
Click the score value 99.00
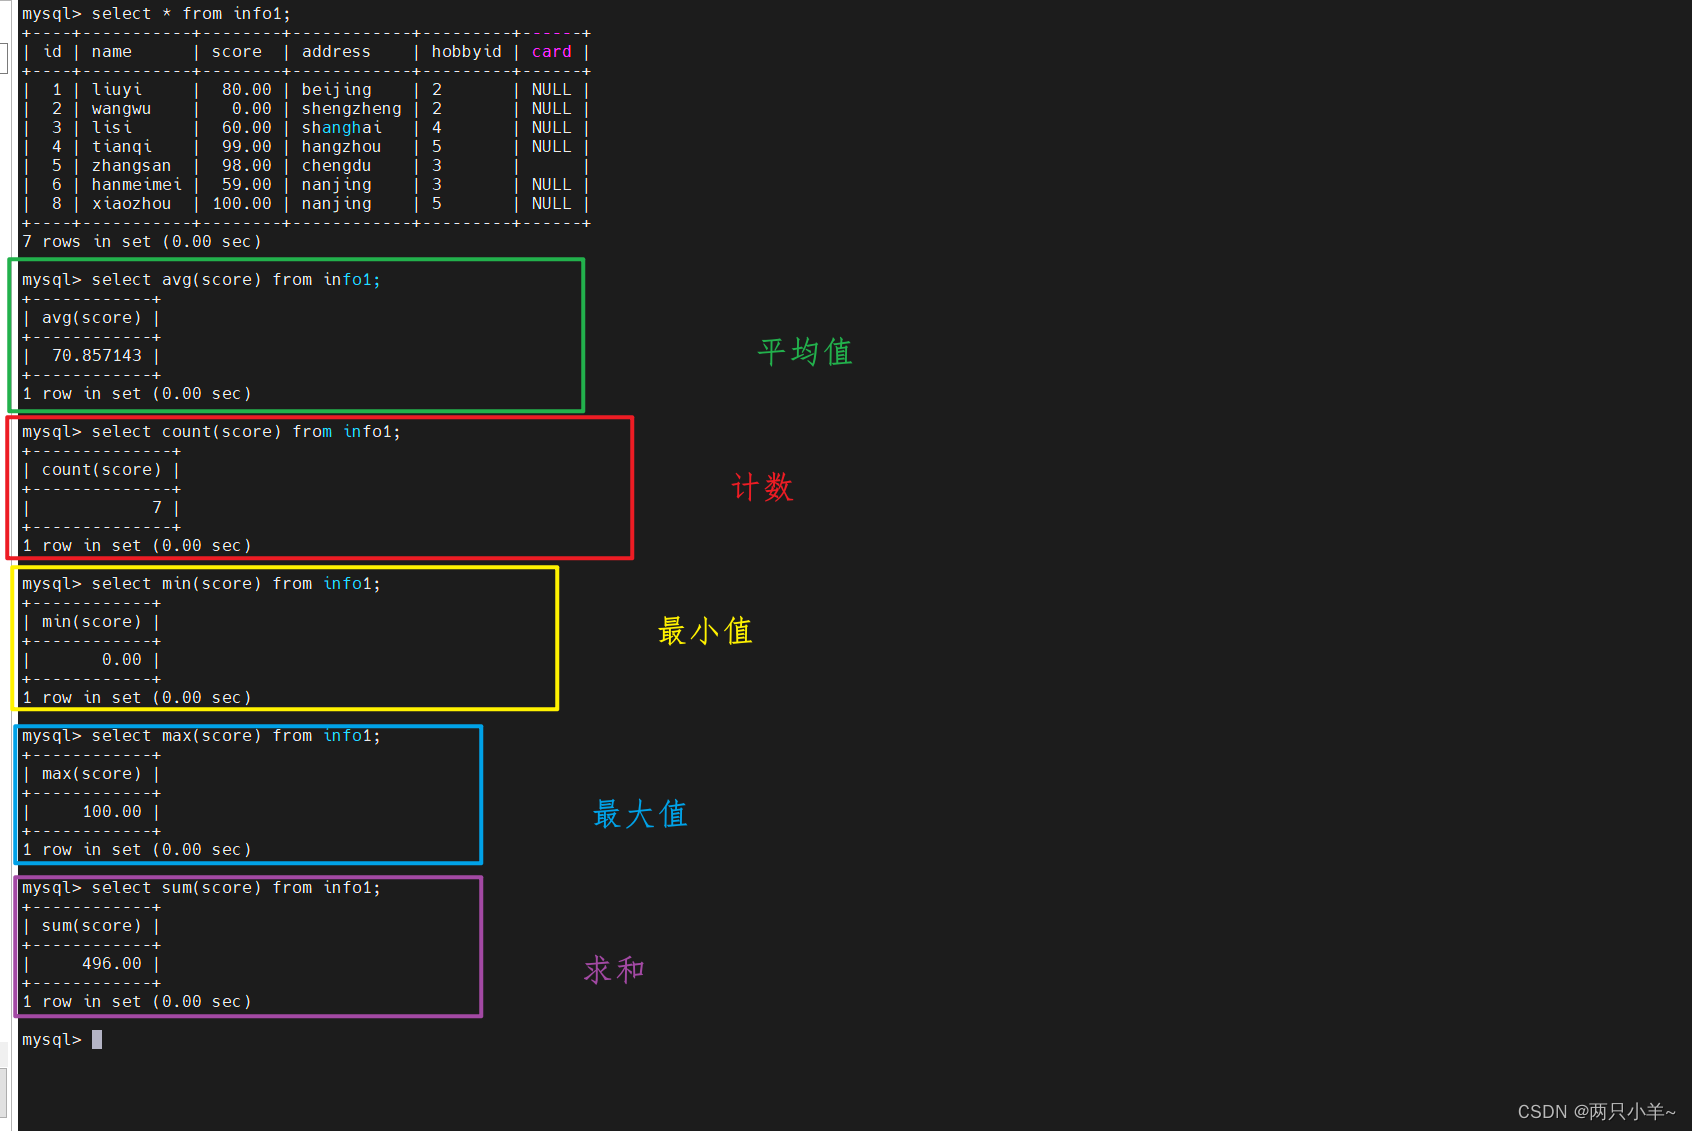(x=246, y=147)
